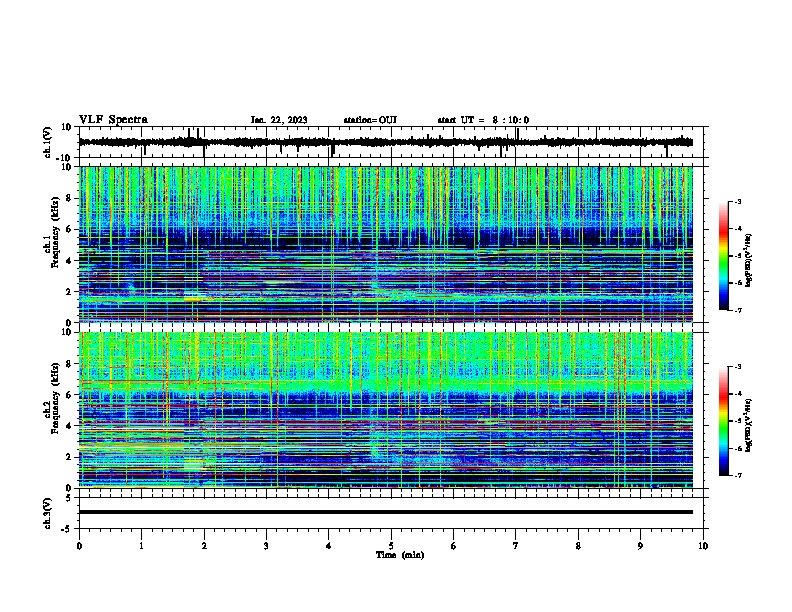This screenshot has width=792, height=612.
Task: Click the time axis tick label "2"
Action: point(204,546)
